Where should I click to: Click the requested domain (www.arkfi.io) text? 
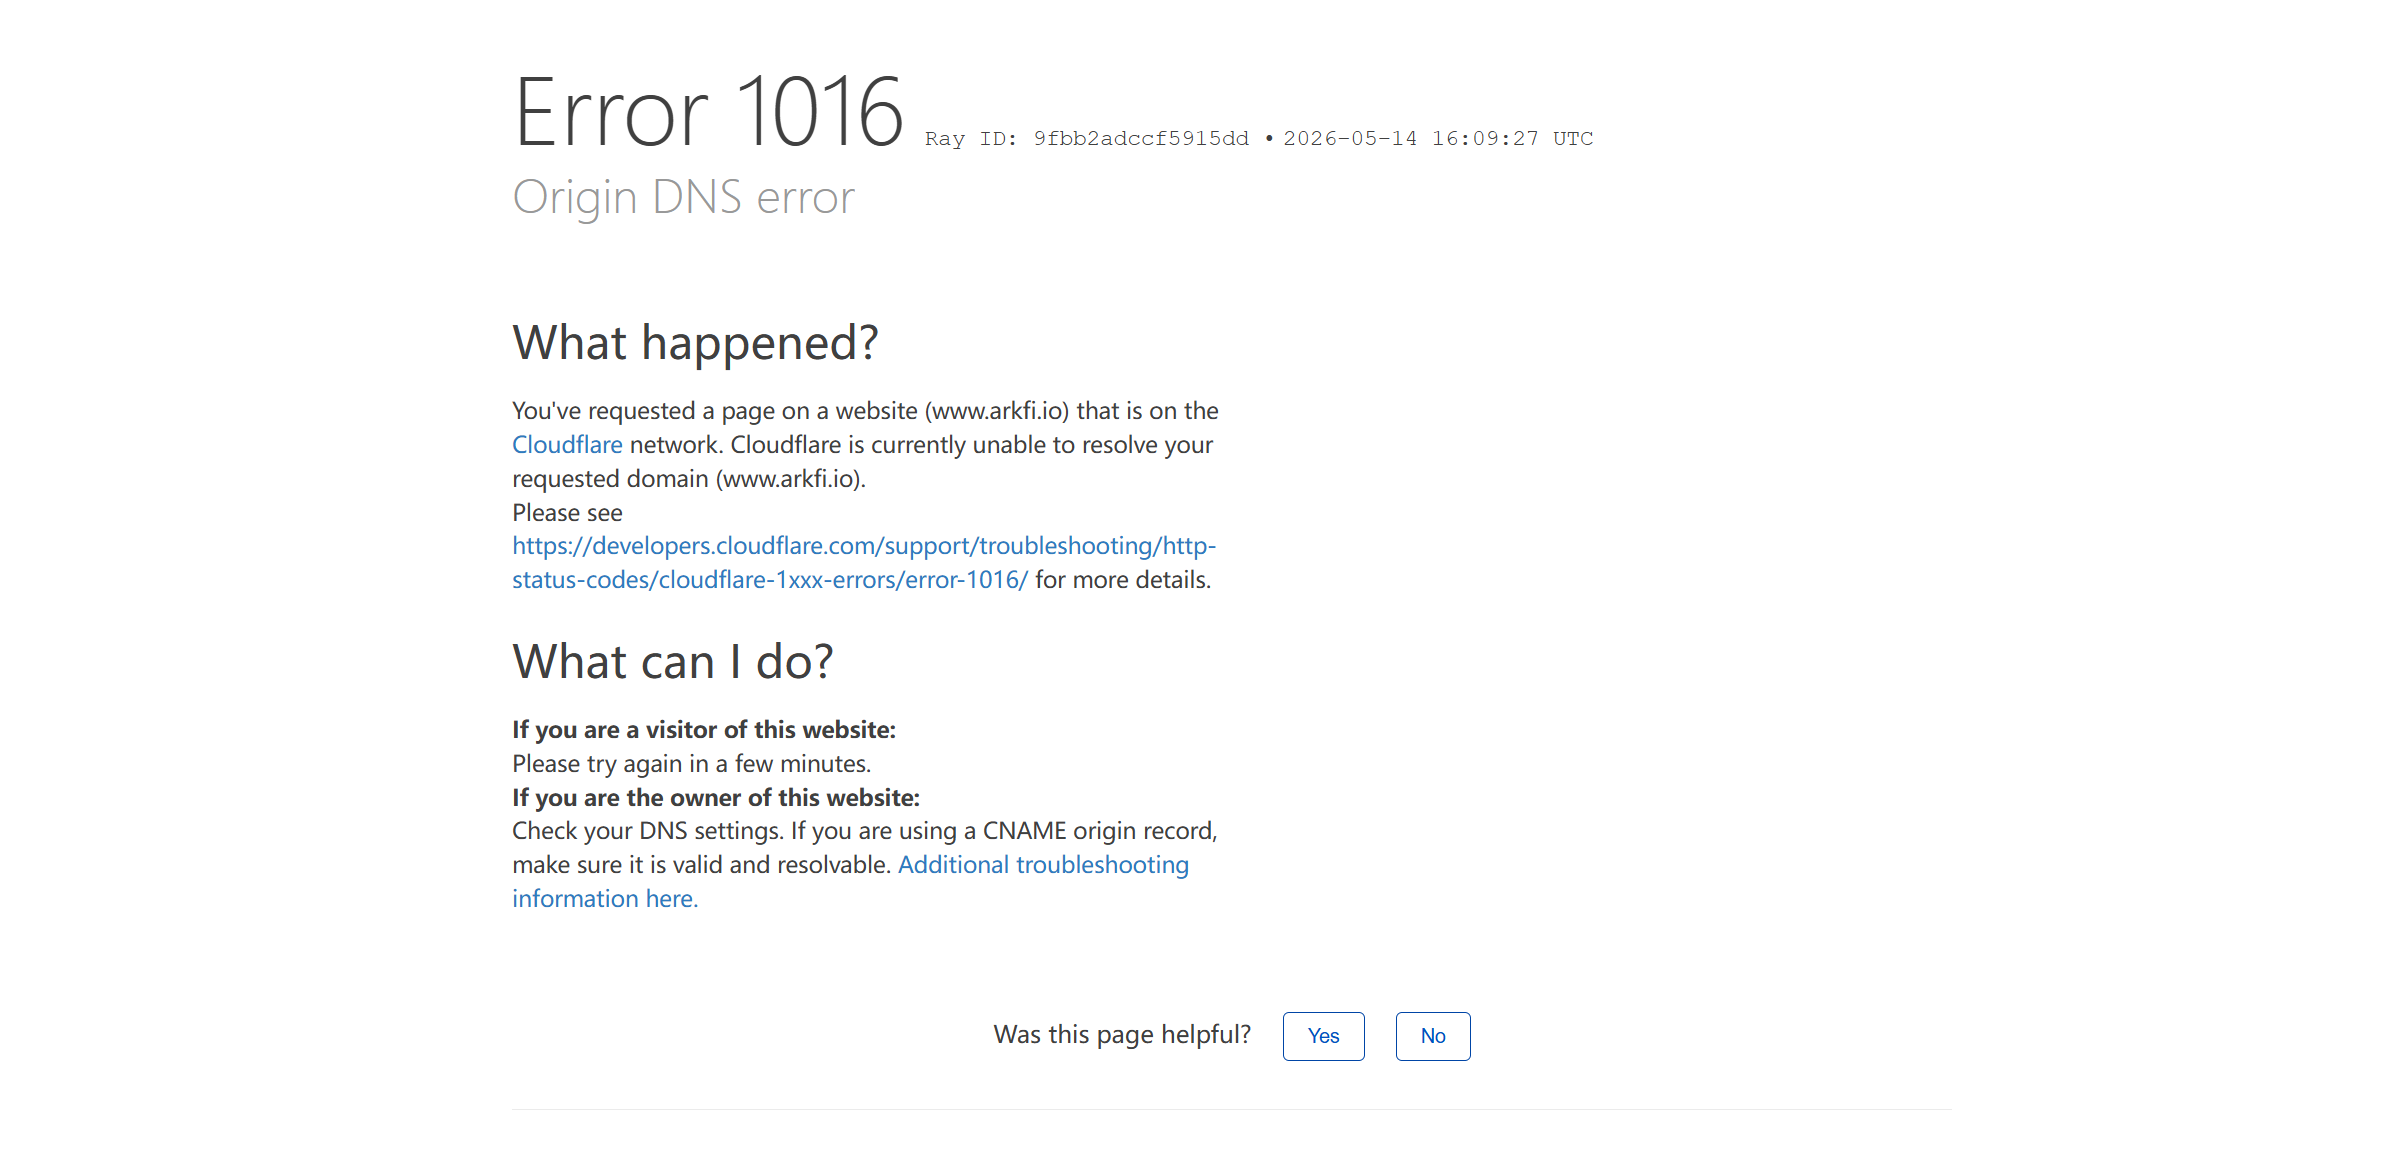tap(689, 479)
